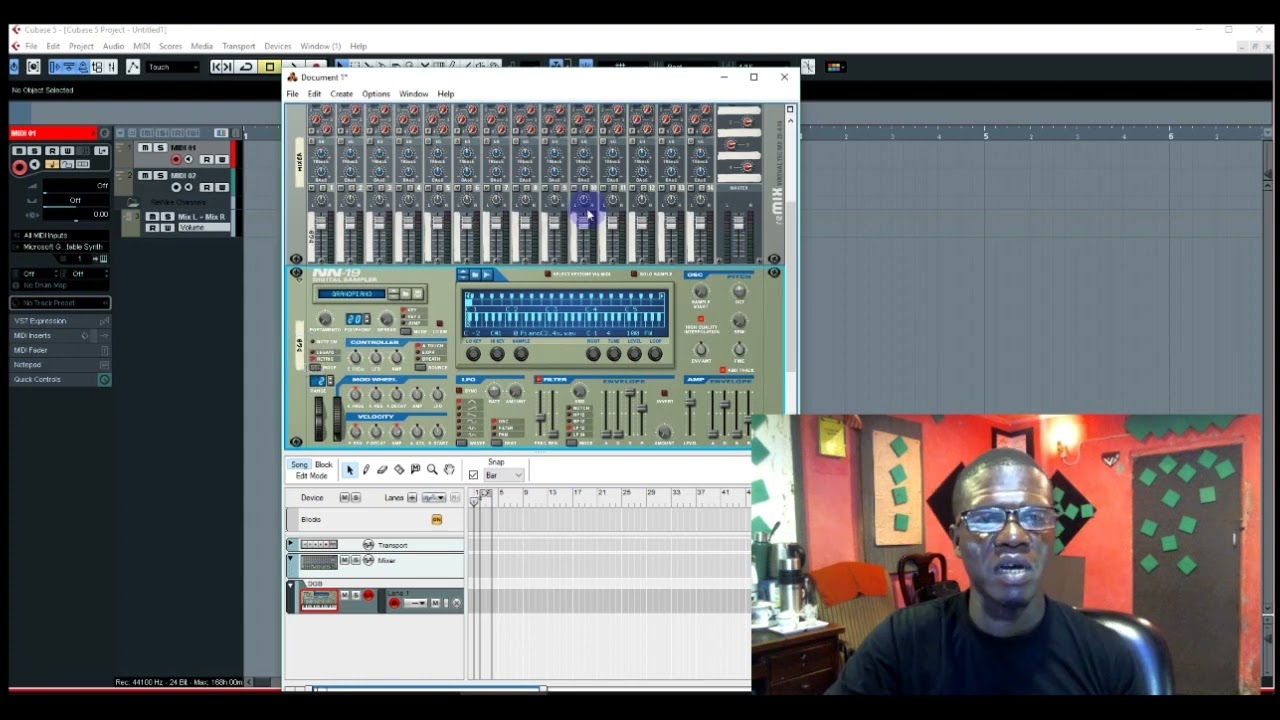Open the Reason Create menu
1280x720 pixels.
coord(341,94)
